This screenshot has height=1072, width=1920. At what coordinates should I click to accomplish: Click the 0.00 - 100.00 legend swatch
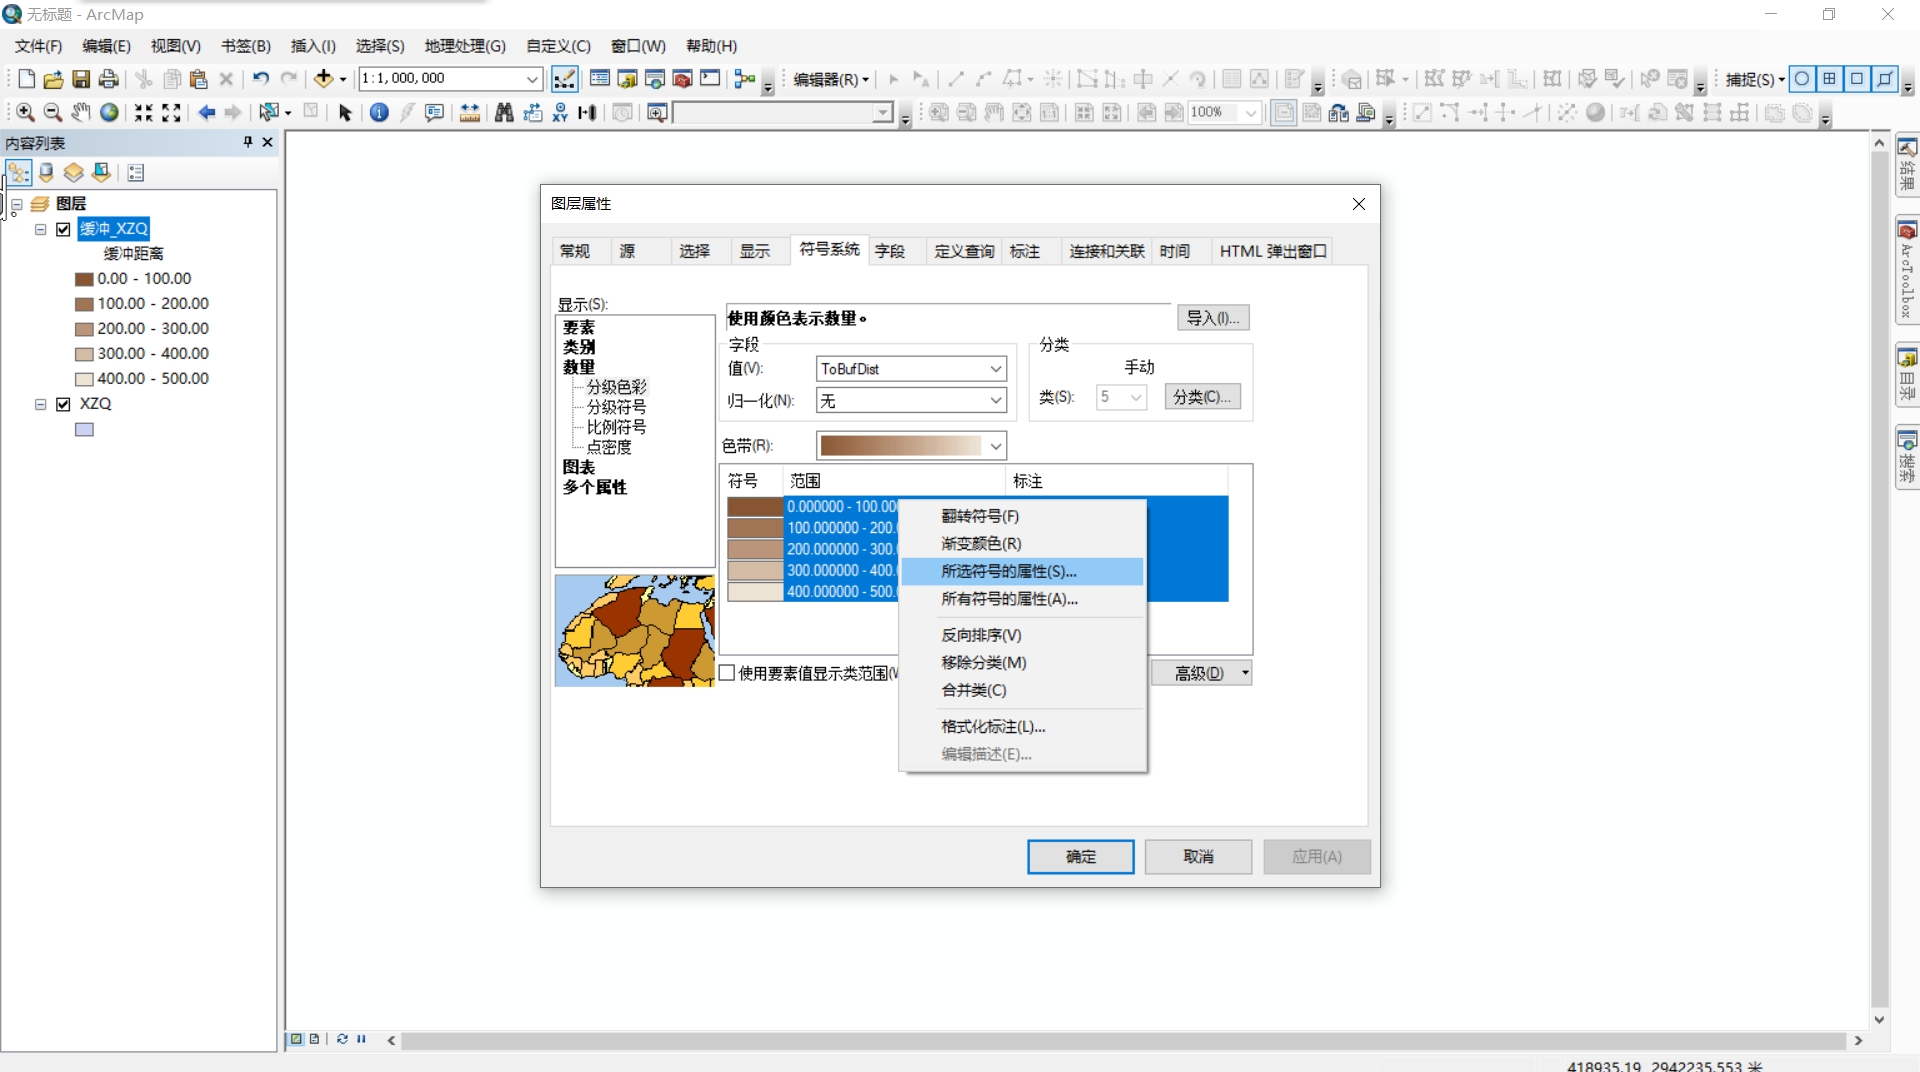point(84,279)
